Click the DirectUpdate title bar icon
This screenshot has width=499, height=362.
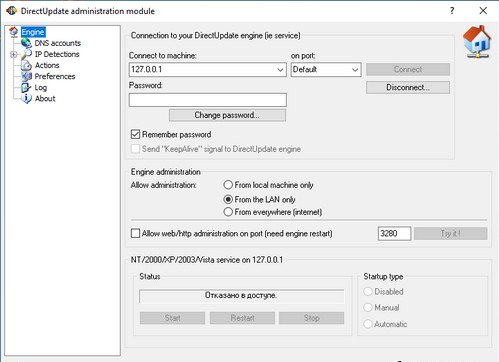coord(12,11)
